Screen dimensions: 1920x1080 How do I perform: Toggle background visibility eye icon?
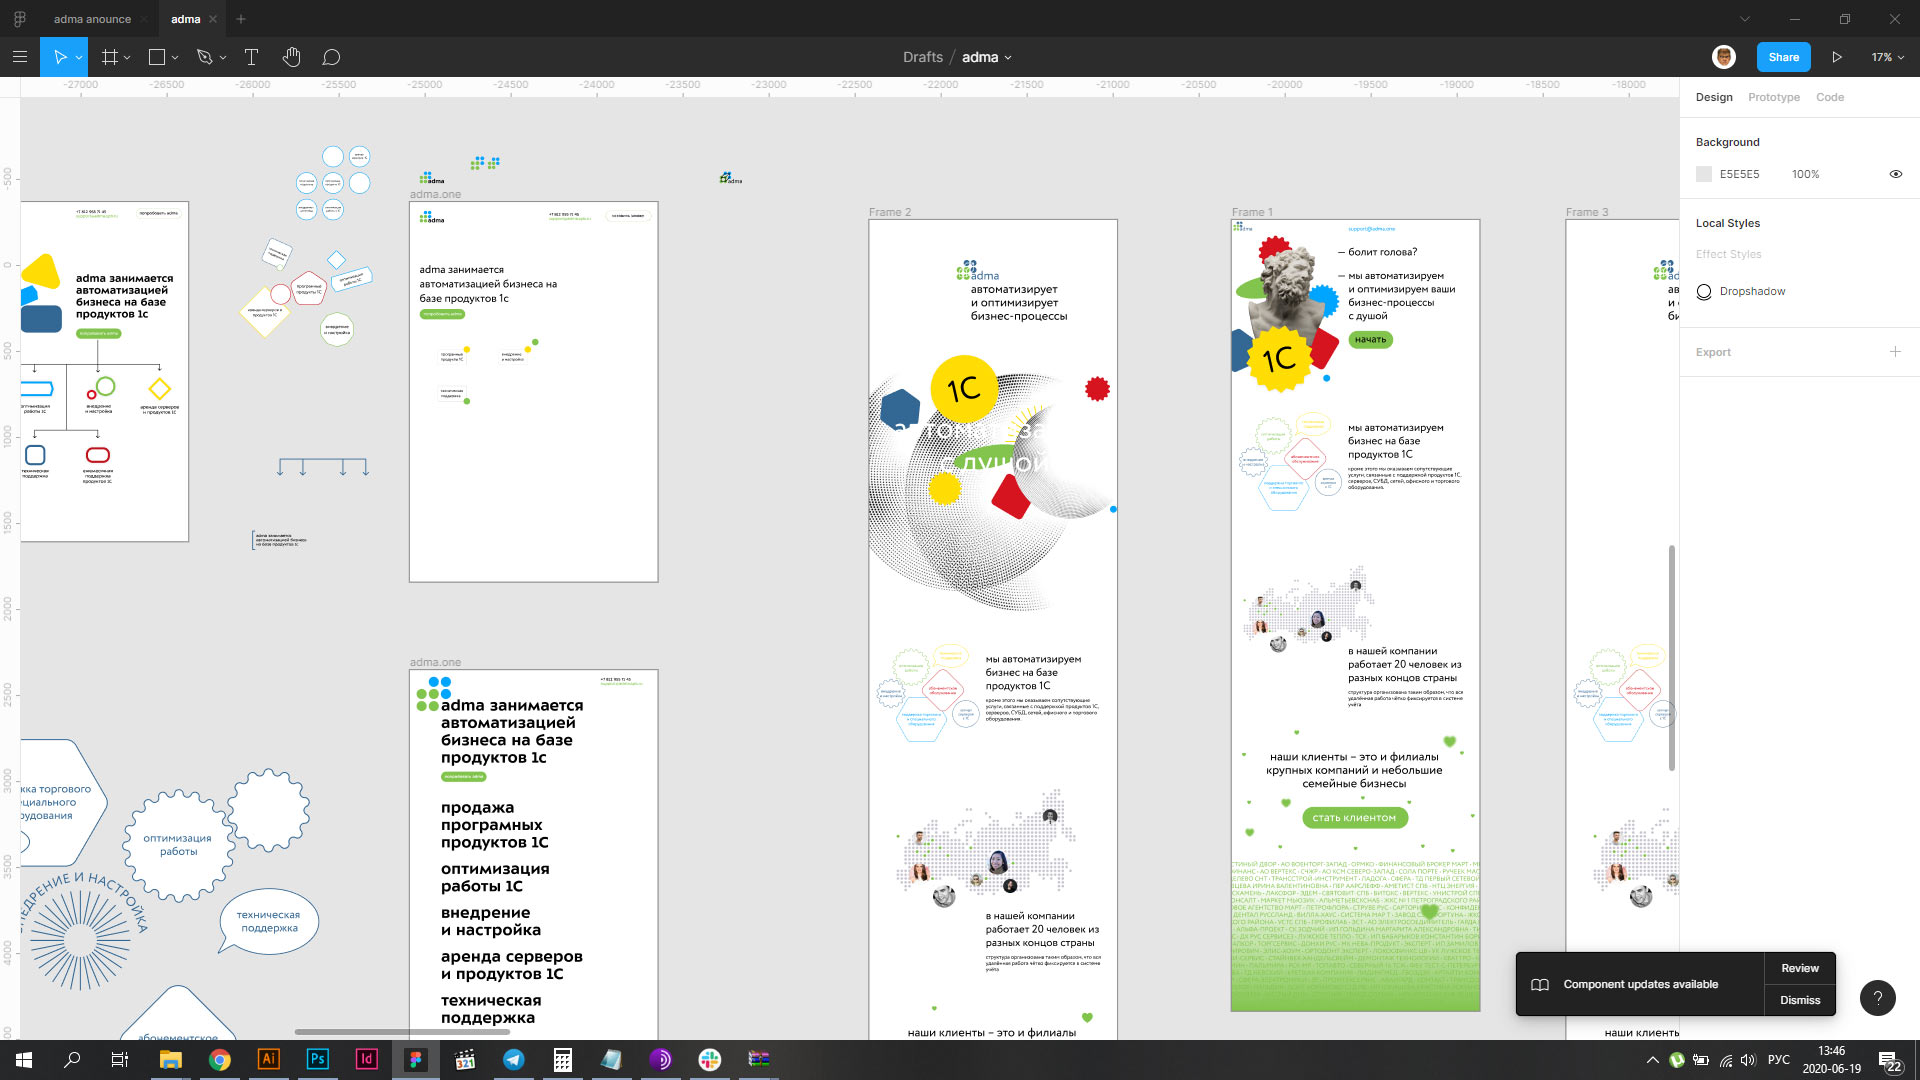tap(1895, 174)
